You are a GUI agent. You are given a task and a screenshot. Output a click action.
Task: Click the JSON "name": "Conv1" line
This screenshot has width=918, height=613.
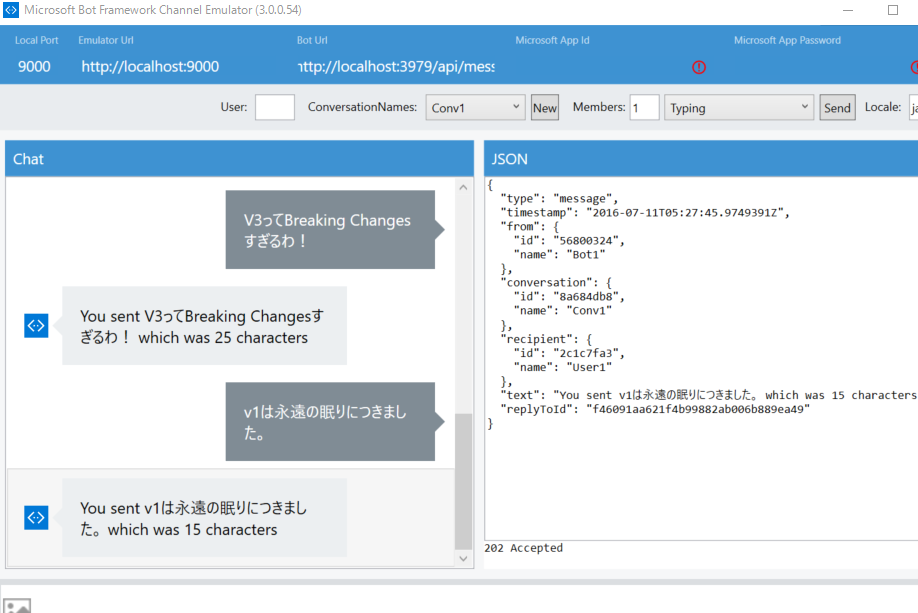pyautogui.click(x=563, y=311)
